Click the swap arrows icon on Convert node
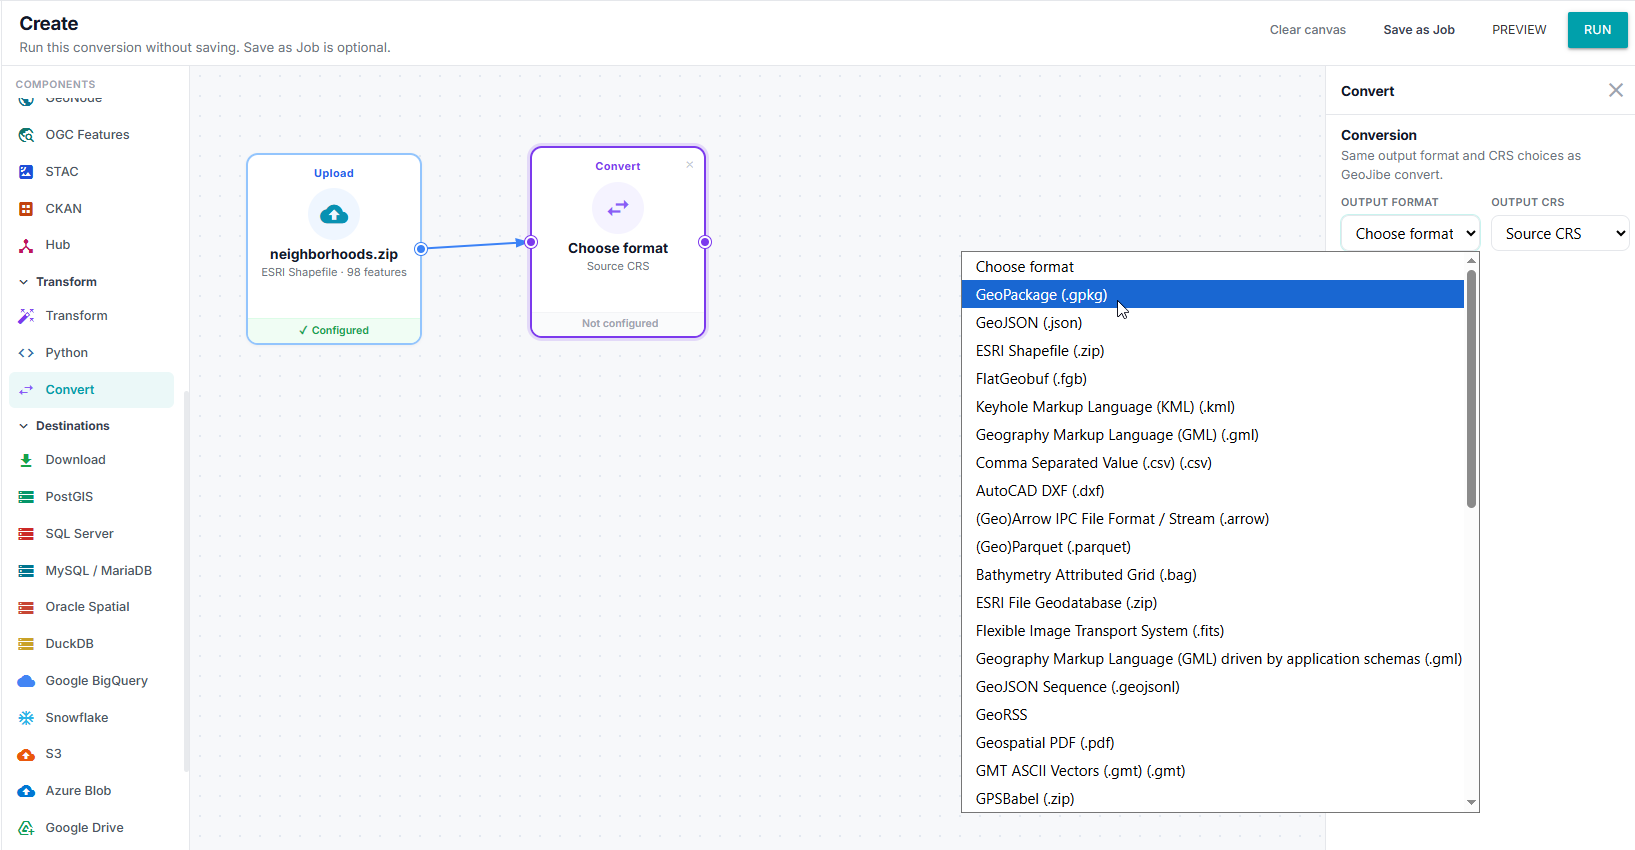The width and height of the screenshot is (1635, 850). pyautogui.click(x=618, y=208)
